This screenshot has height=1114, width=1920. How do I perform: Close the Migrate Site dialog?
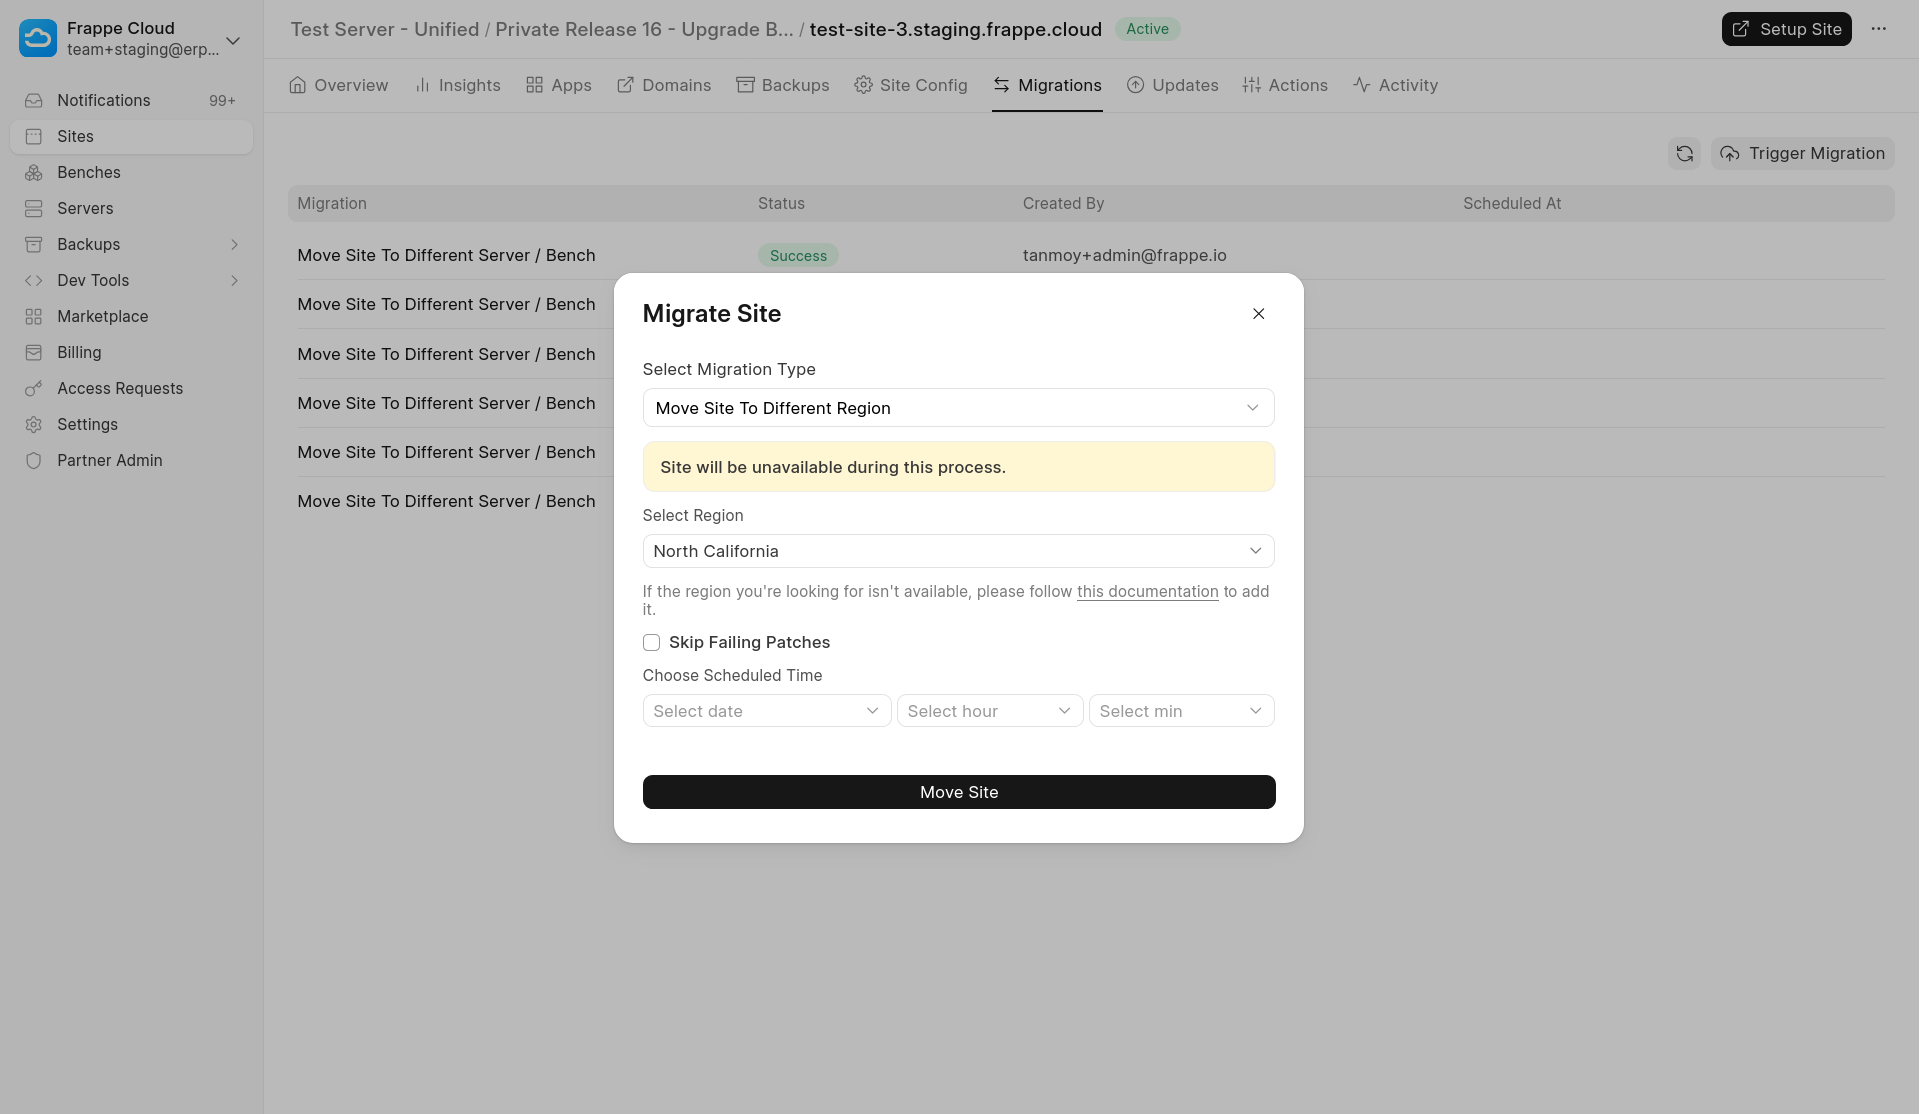click(x=1258, y=314)
